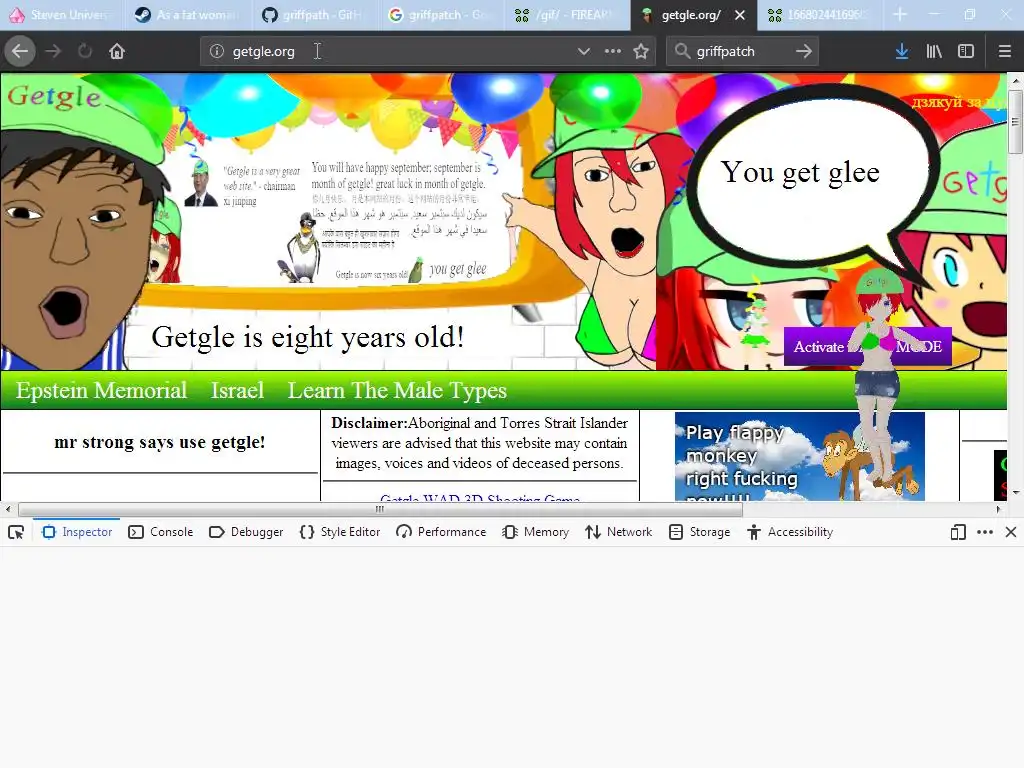This screenshot has height=768, width=1024.
Task: Switch to the griffpath GitHub tab
Action: pos(314,14)
